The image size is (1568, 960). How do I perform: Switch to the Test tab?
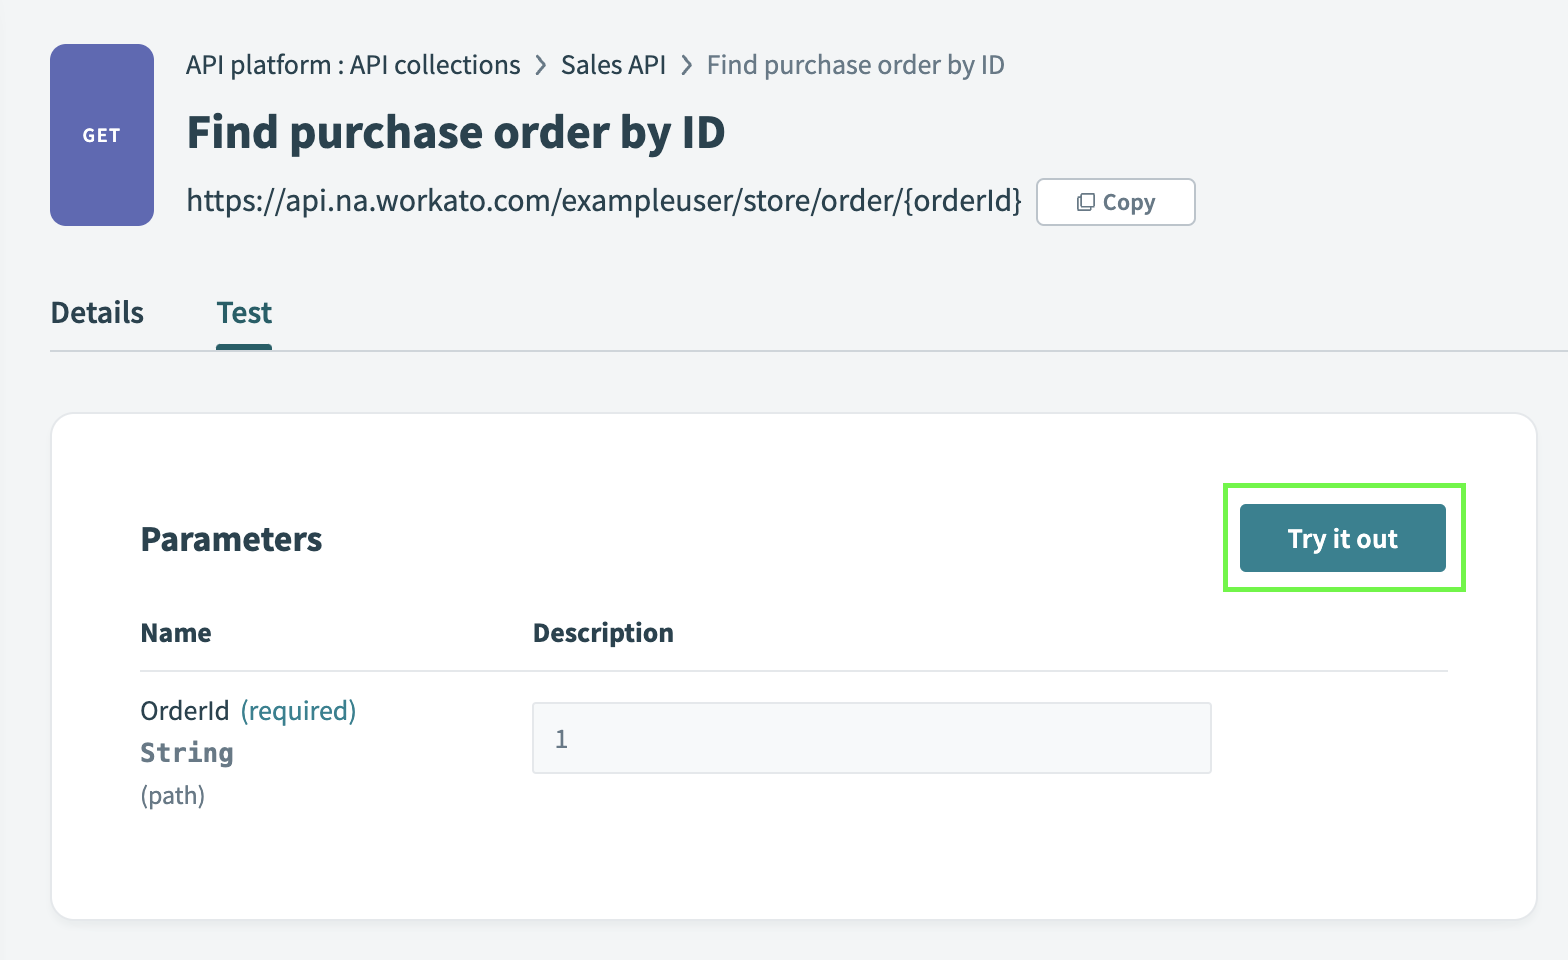point(243,312)
